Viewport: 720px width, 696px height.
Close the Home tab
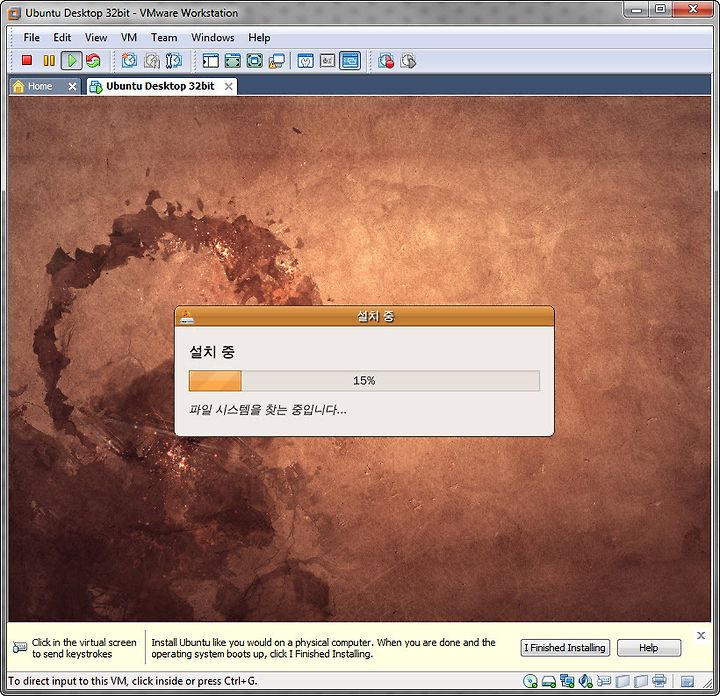(x=72, y=86)
